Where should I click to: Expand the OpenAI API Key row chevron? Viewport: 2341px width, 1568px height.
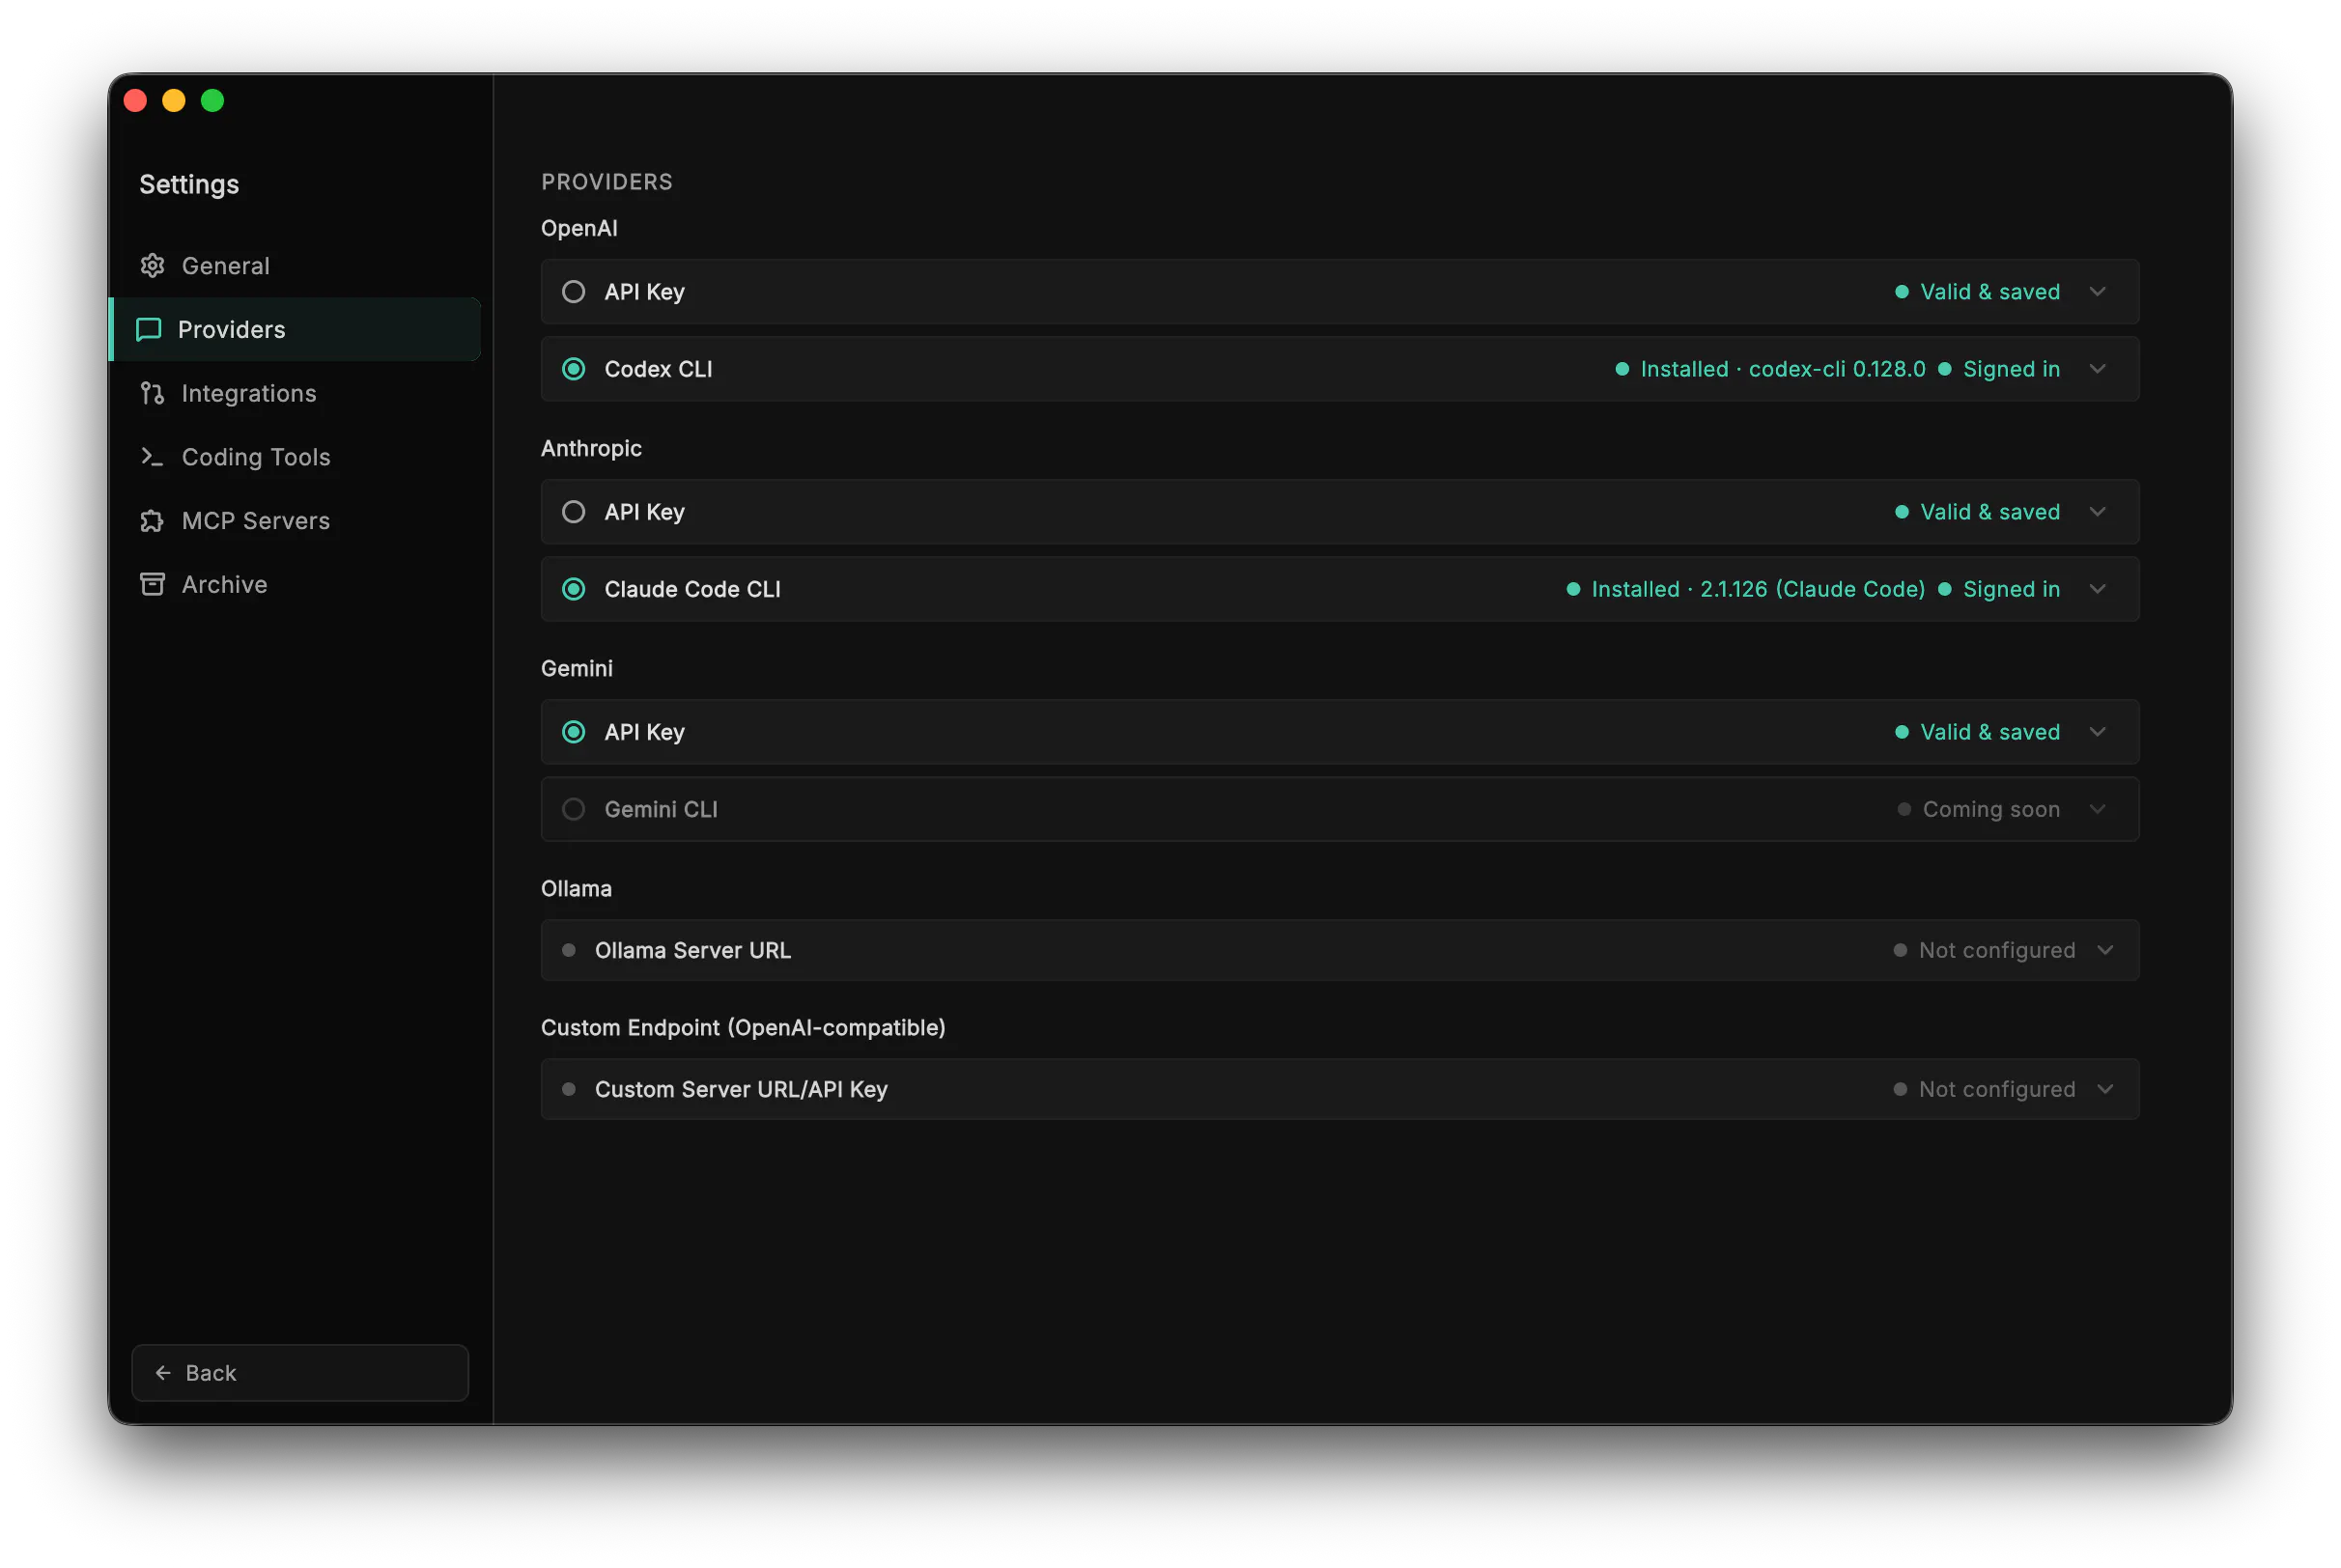point(2099,292)
